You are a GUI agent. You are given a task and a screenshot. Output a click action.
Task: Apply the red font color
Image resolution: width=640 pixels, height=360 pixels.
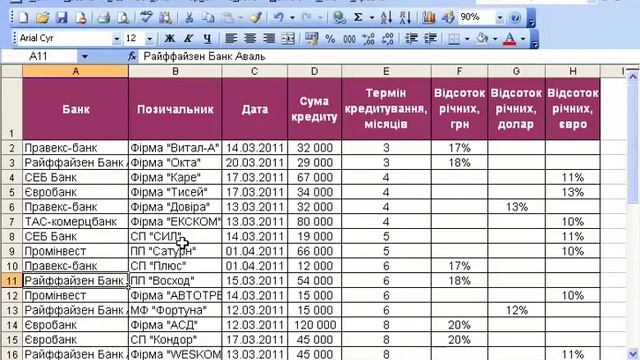509,39
